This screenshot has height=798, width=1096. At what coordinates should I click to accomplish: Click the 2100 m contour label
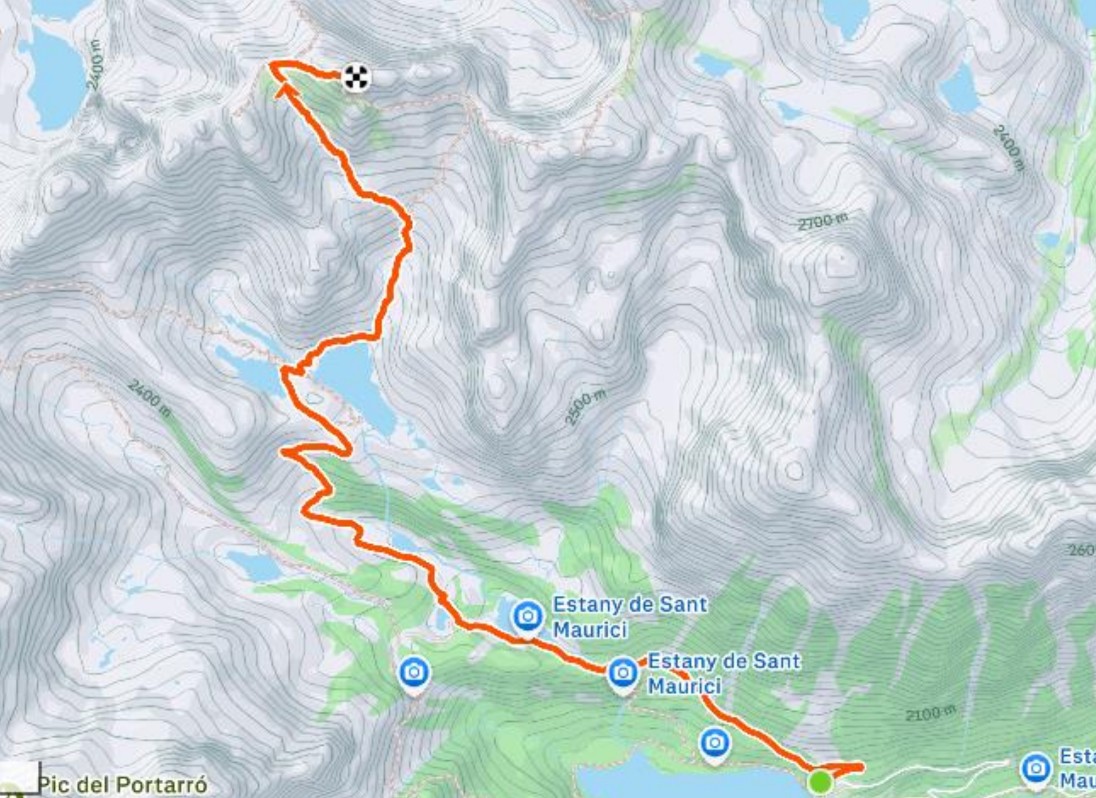[x=930, y=714]
